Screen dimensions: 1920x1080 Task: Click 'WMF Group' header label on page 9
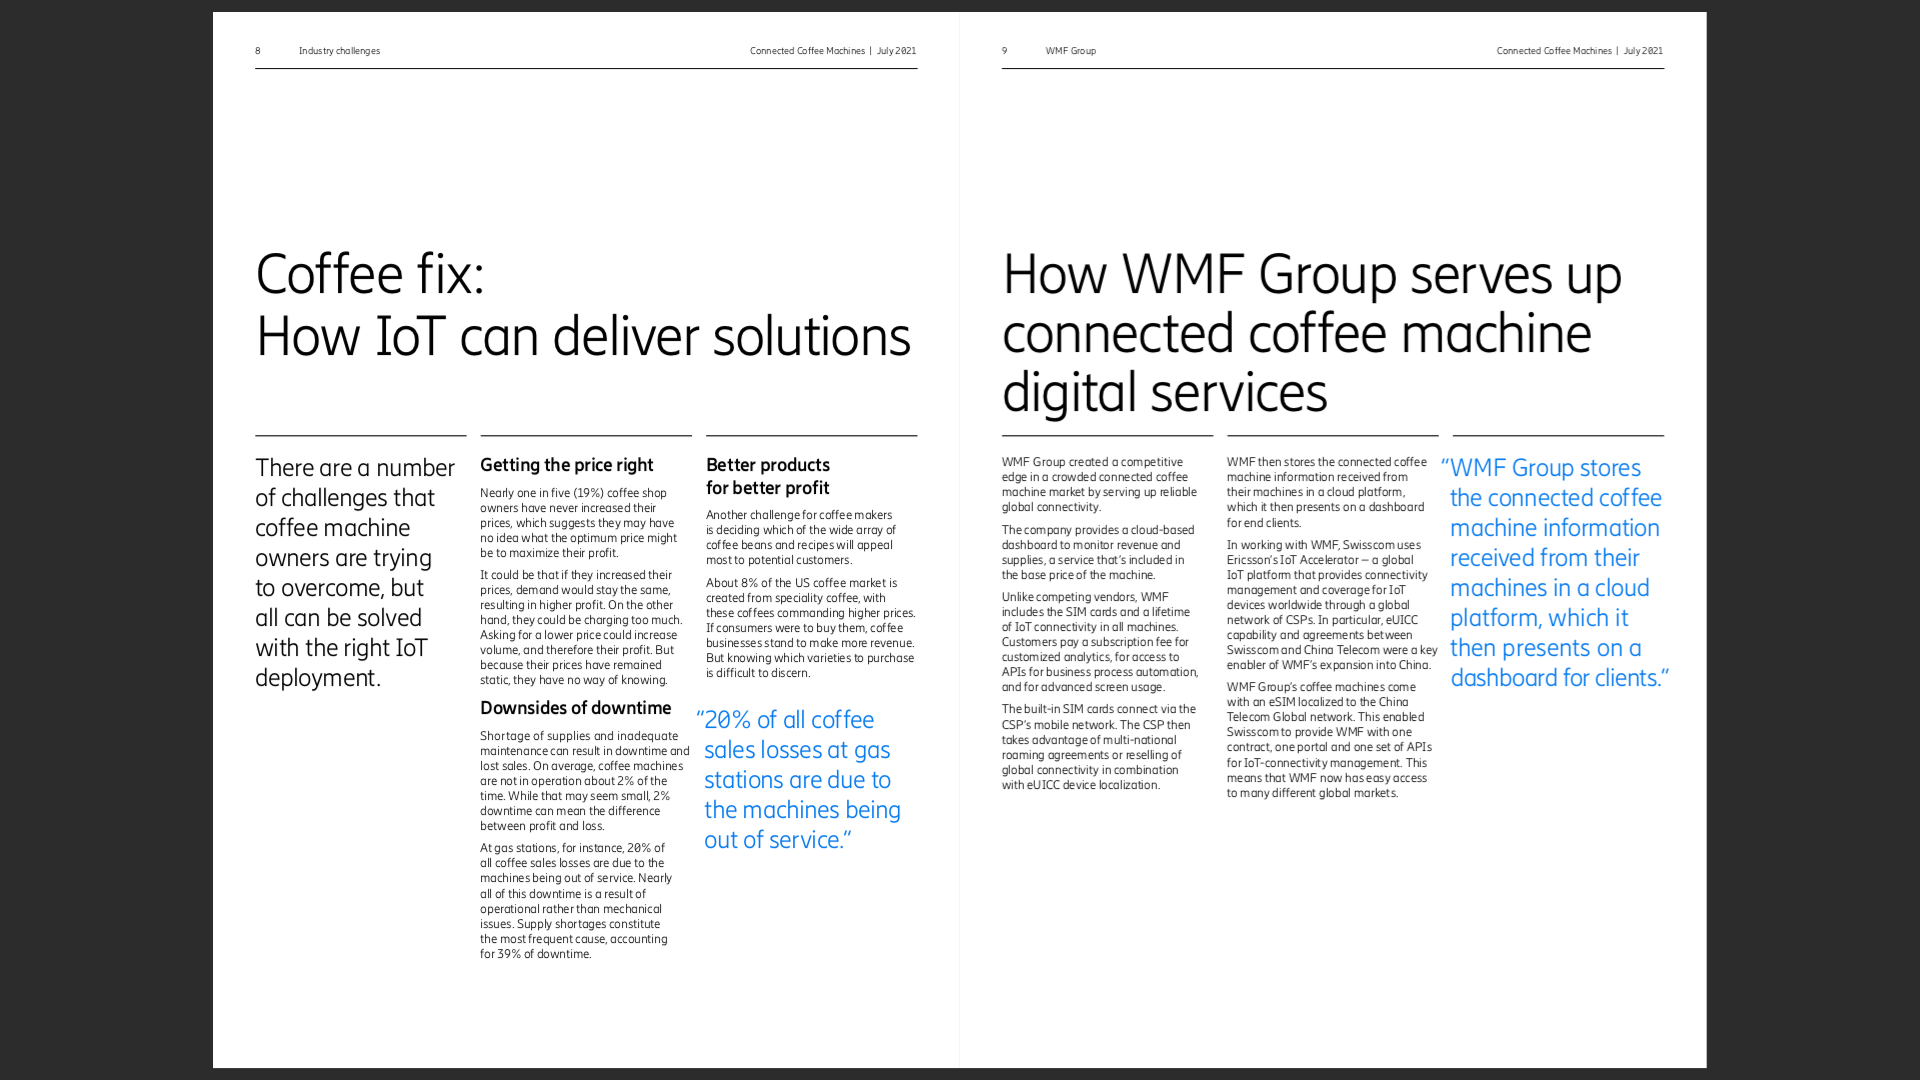coord(1070,51)
